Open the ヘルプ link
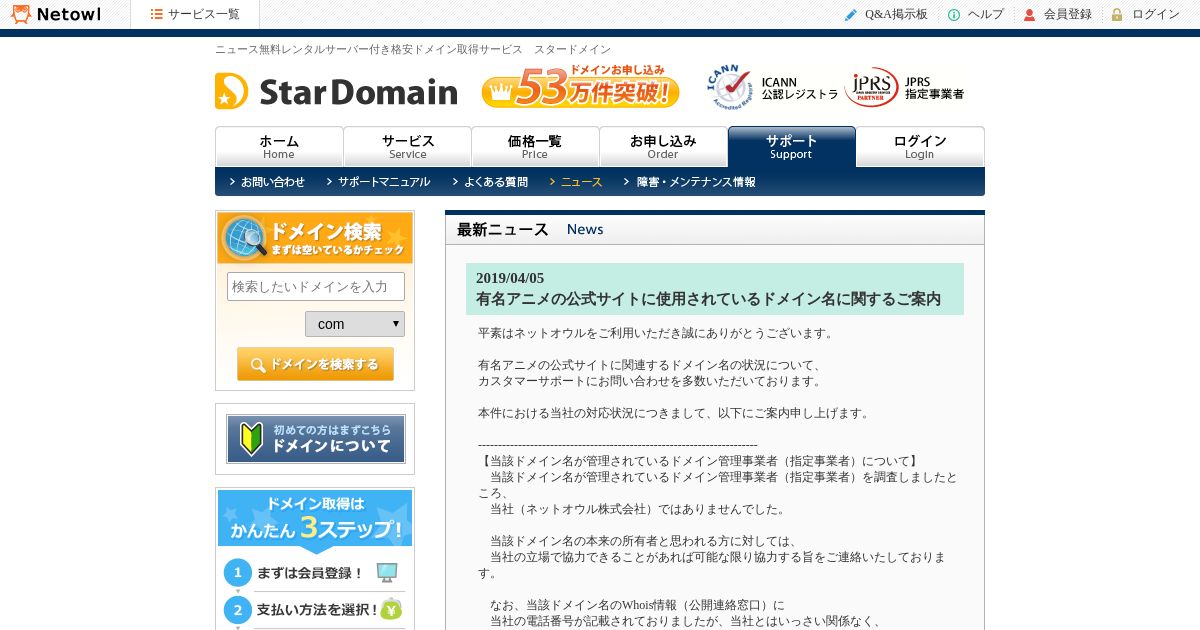The height and width of the screenshot is (630, 1200). tap(985, 14)
